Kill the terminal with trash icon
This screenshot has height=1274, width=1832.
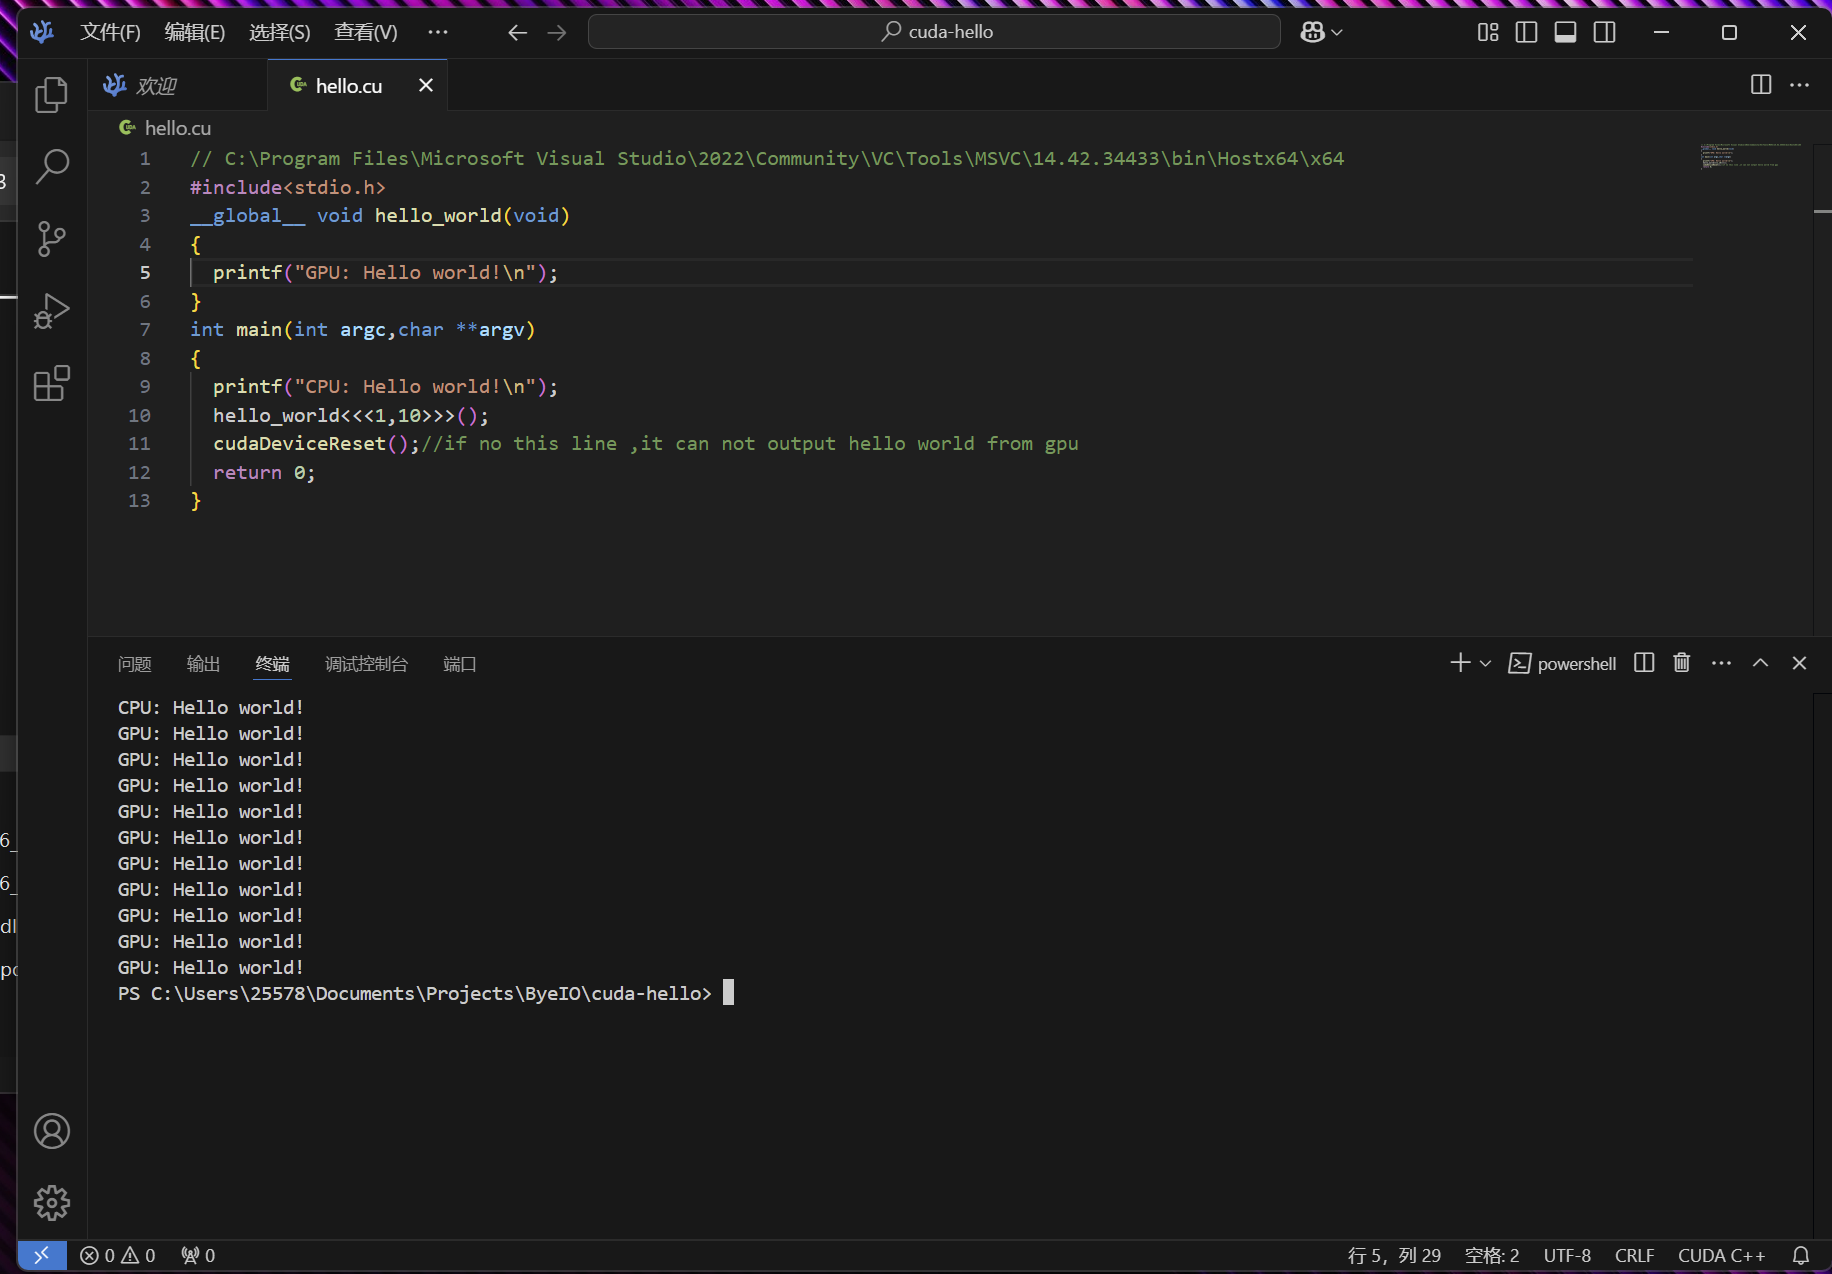(x=1682, y=663)
